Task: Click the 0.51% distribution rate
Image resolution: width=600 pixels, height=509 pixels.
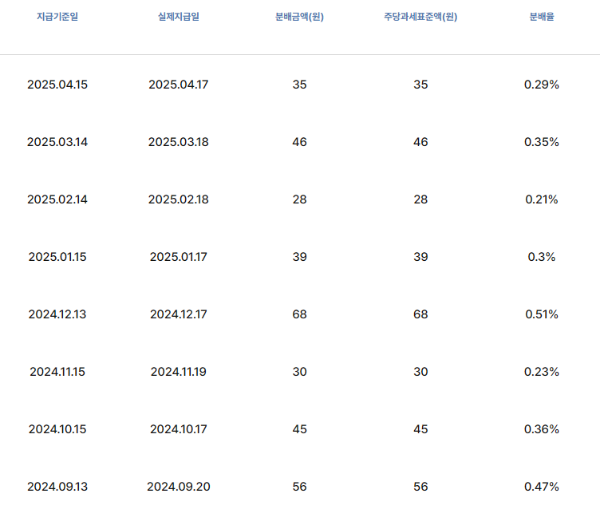Action: coord(542,314)
